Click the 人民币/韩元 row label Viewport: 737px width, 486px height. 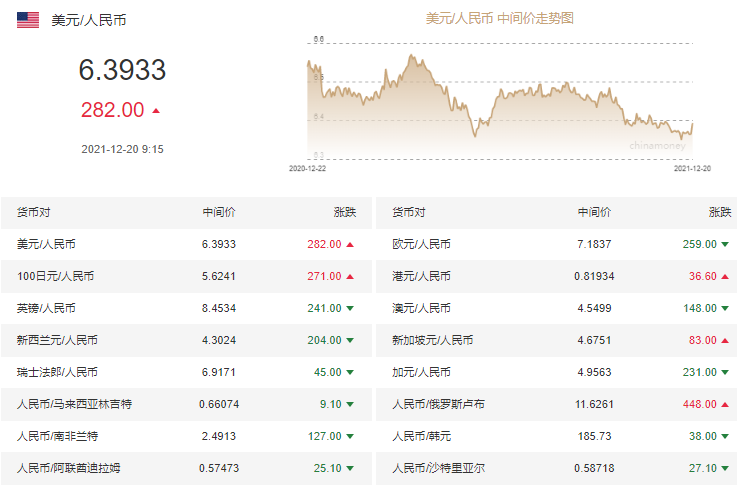pos(422,436)
